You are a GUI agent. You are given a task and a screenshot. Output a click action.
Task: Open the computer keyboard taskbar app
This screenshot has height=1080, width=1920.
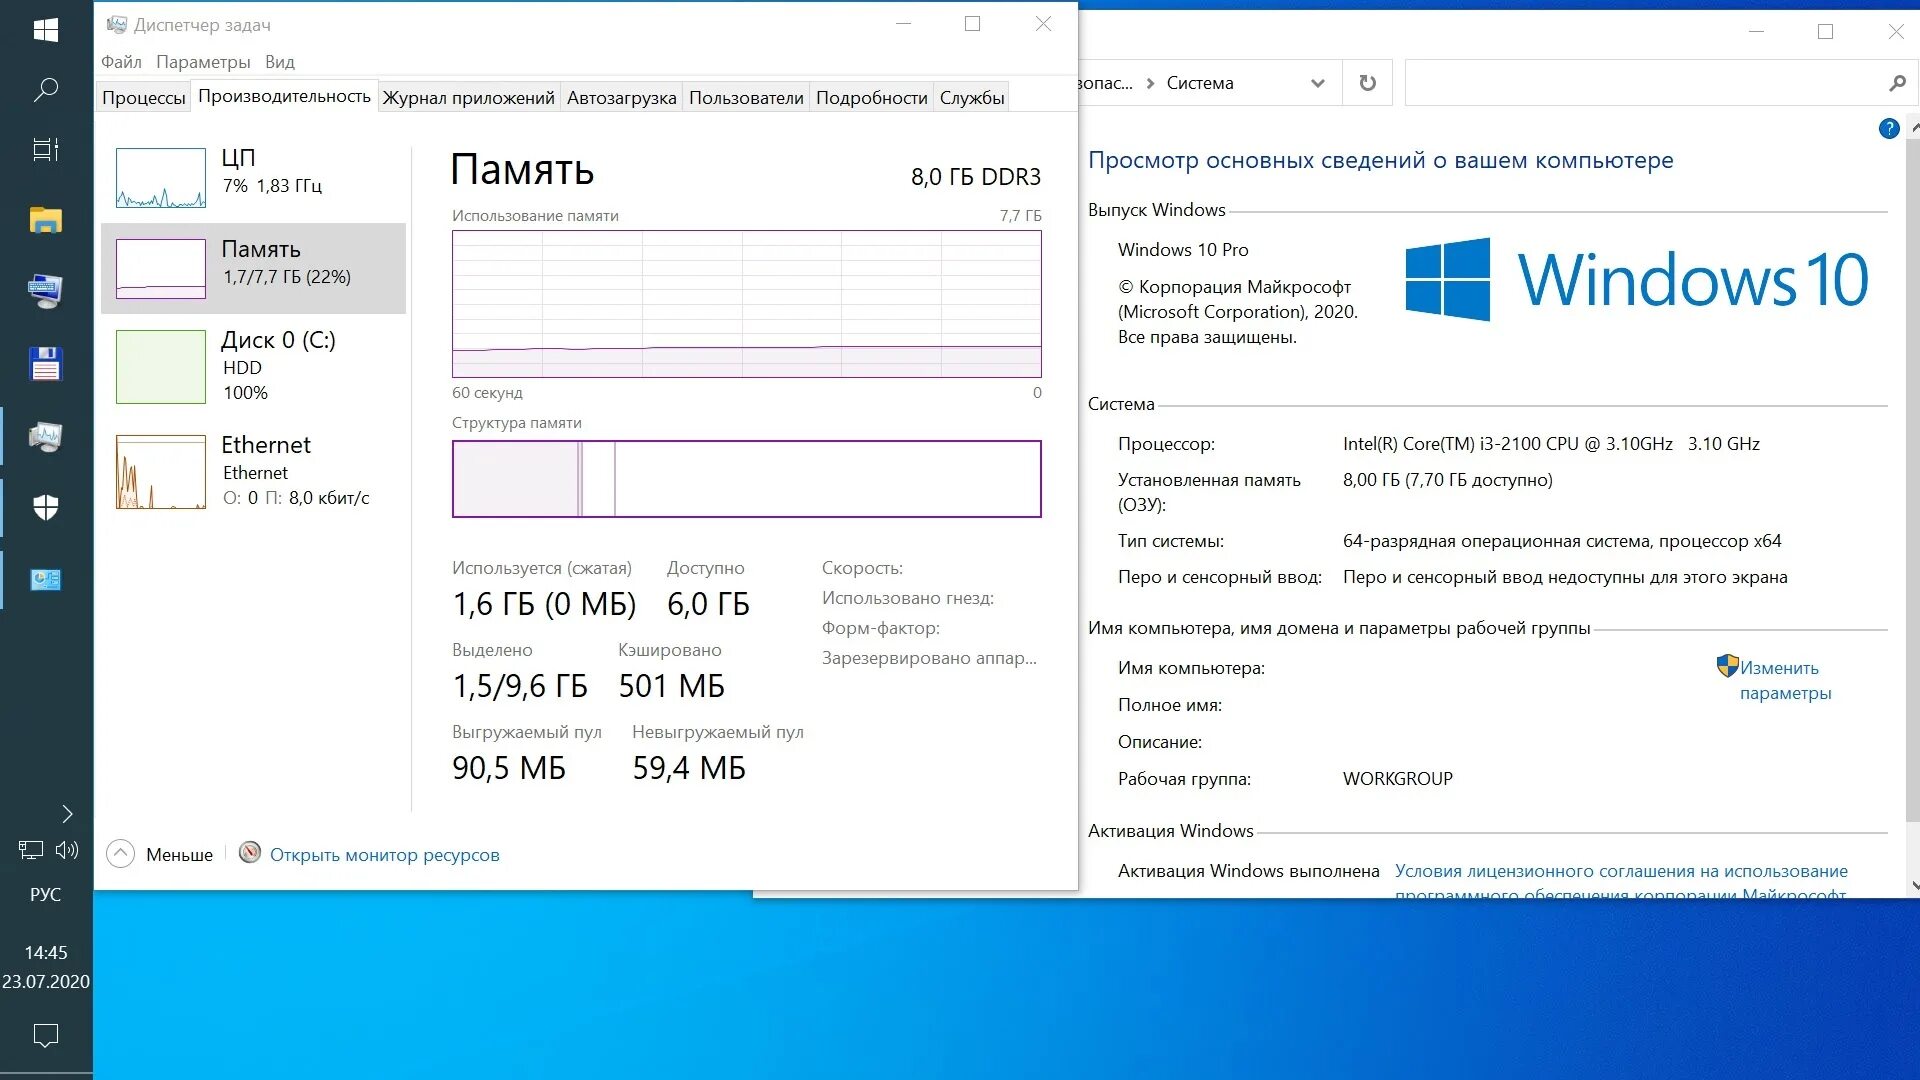coord(46,291)
